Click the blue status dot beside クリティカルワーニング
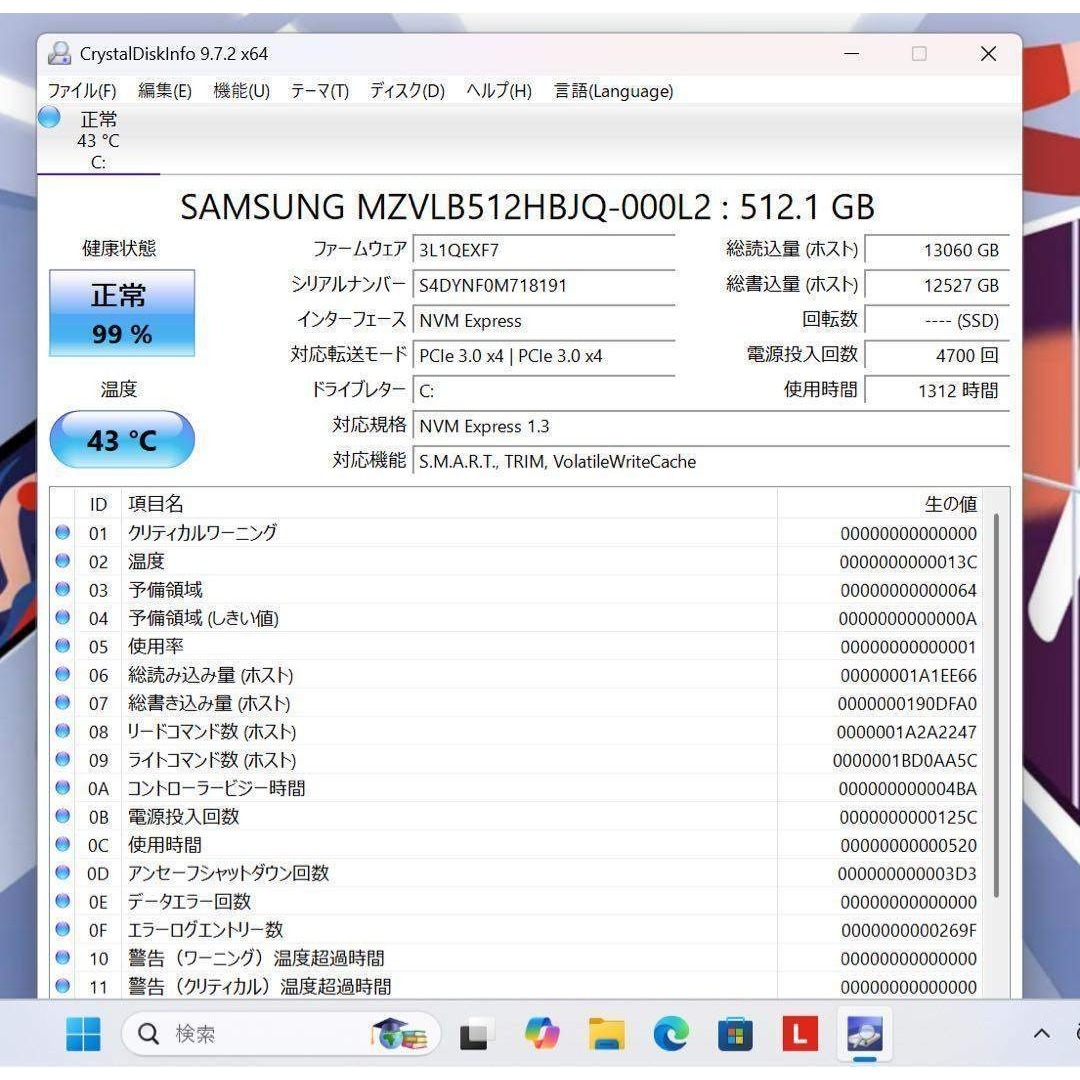 63,533
